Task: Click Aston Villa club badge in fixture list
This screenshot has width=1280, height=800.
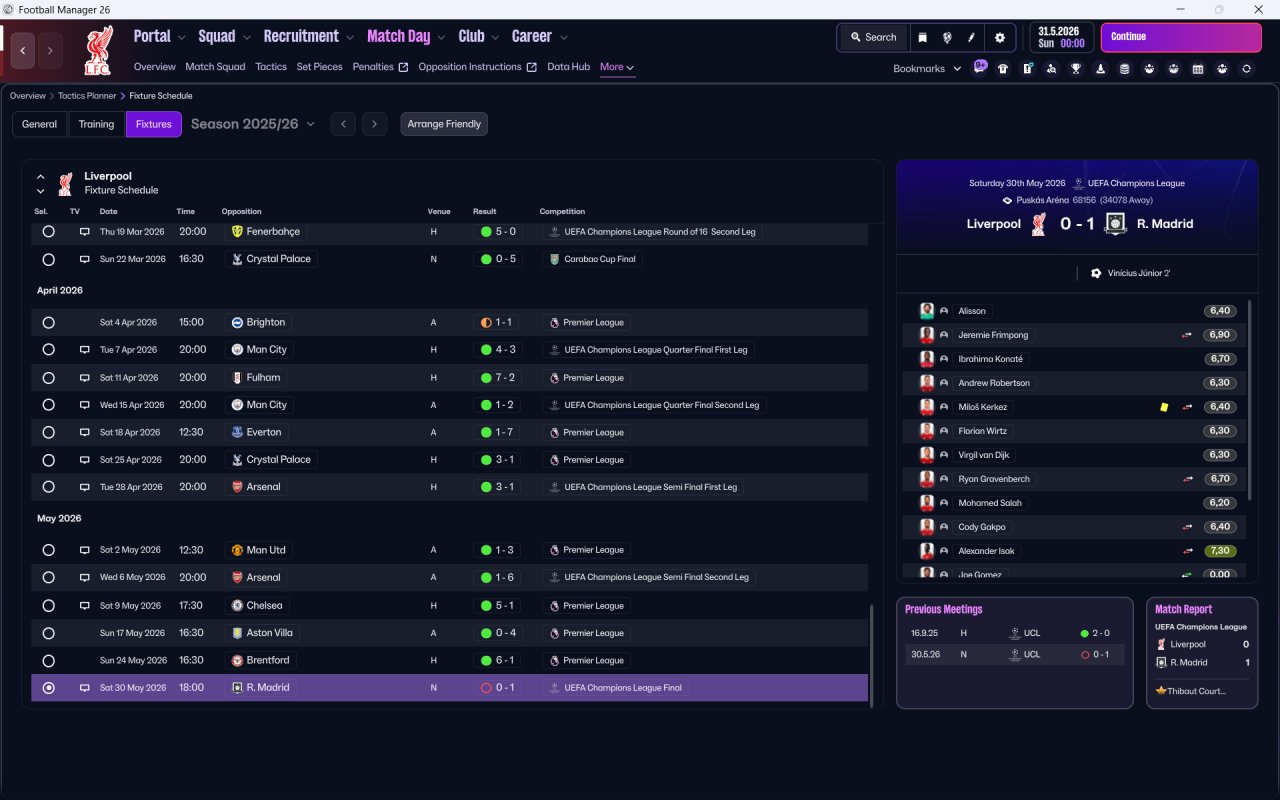Action: tap(237, 633)
